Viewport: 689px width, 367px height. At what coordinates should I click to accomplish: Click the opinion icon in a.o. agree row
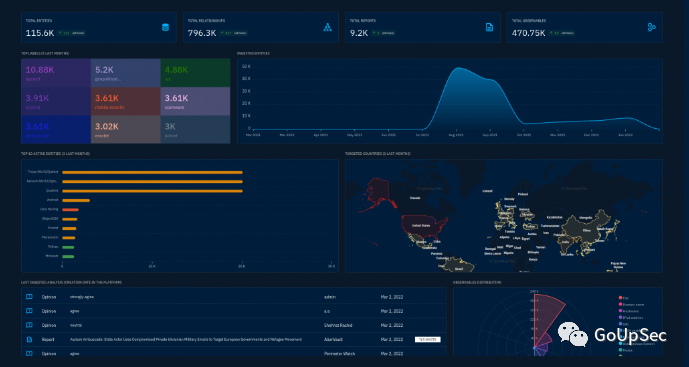pos(29,311)
